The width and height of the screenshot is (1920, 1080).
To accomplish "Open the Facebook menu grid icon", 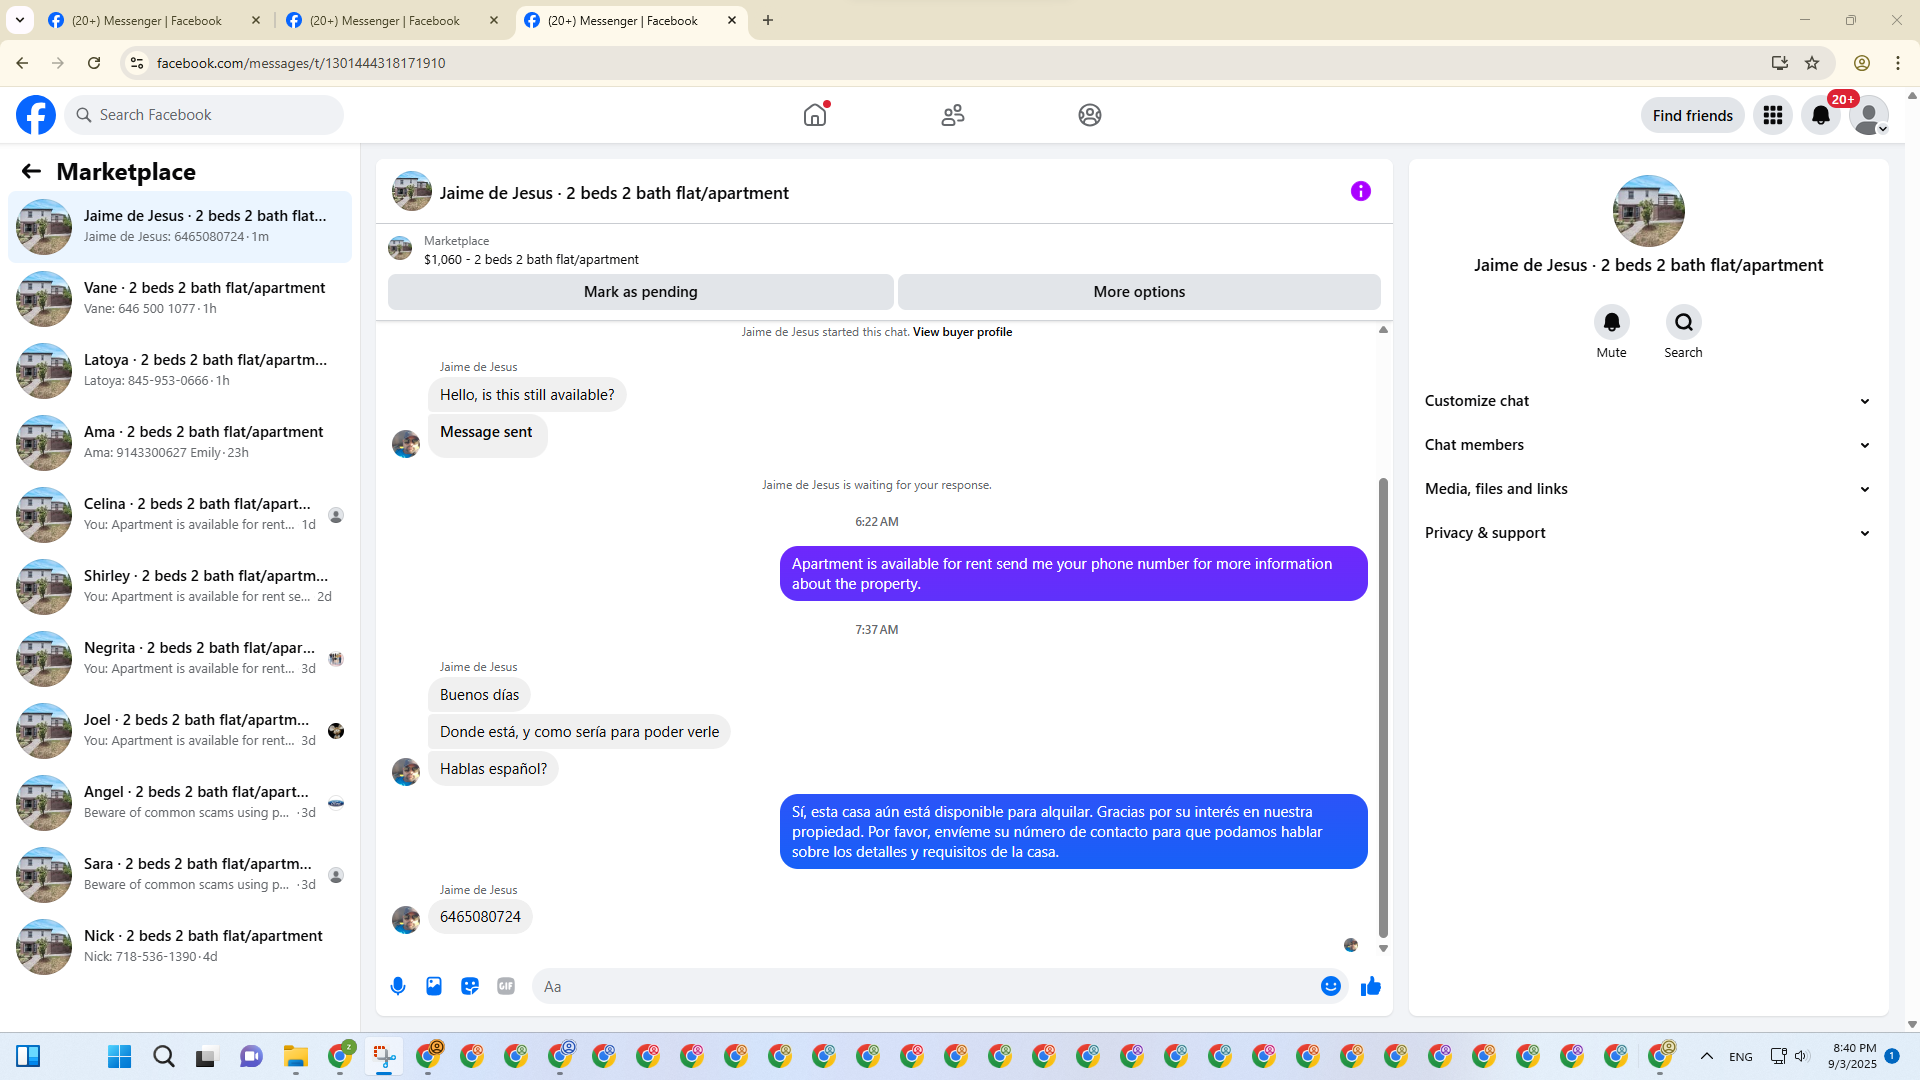I will coord(1773,115).
